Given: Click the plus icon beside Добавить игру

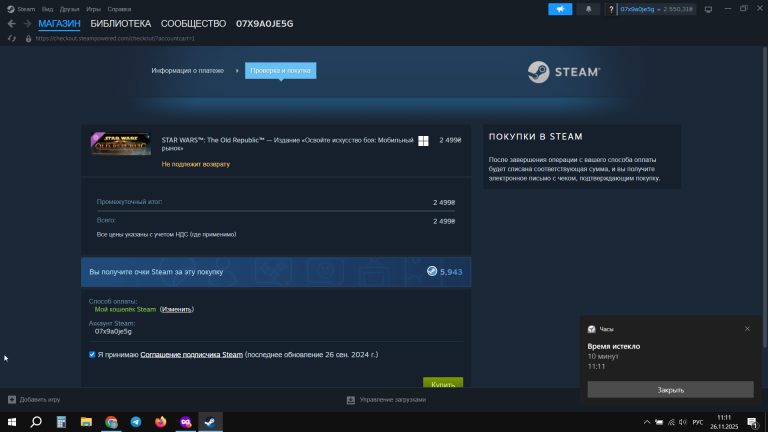Looking at the screenshot, I should point(12,400).
